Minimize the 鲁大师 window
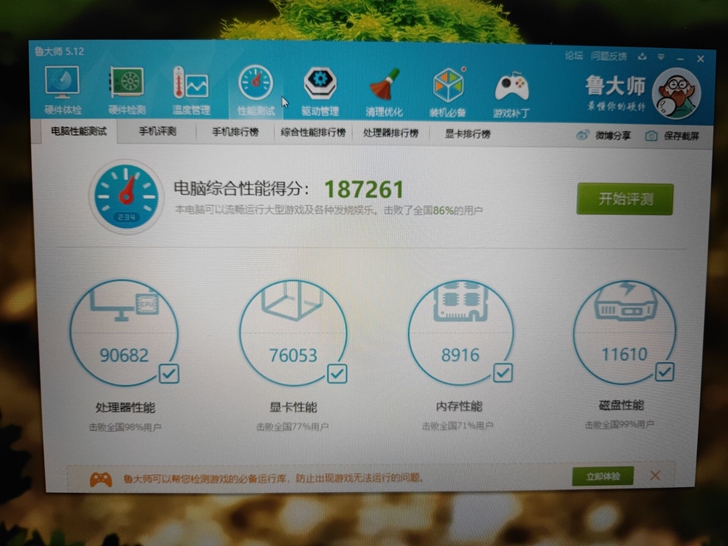The height and width of the screenshot is (546, 728). coord(681,58)
